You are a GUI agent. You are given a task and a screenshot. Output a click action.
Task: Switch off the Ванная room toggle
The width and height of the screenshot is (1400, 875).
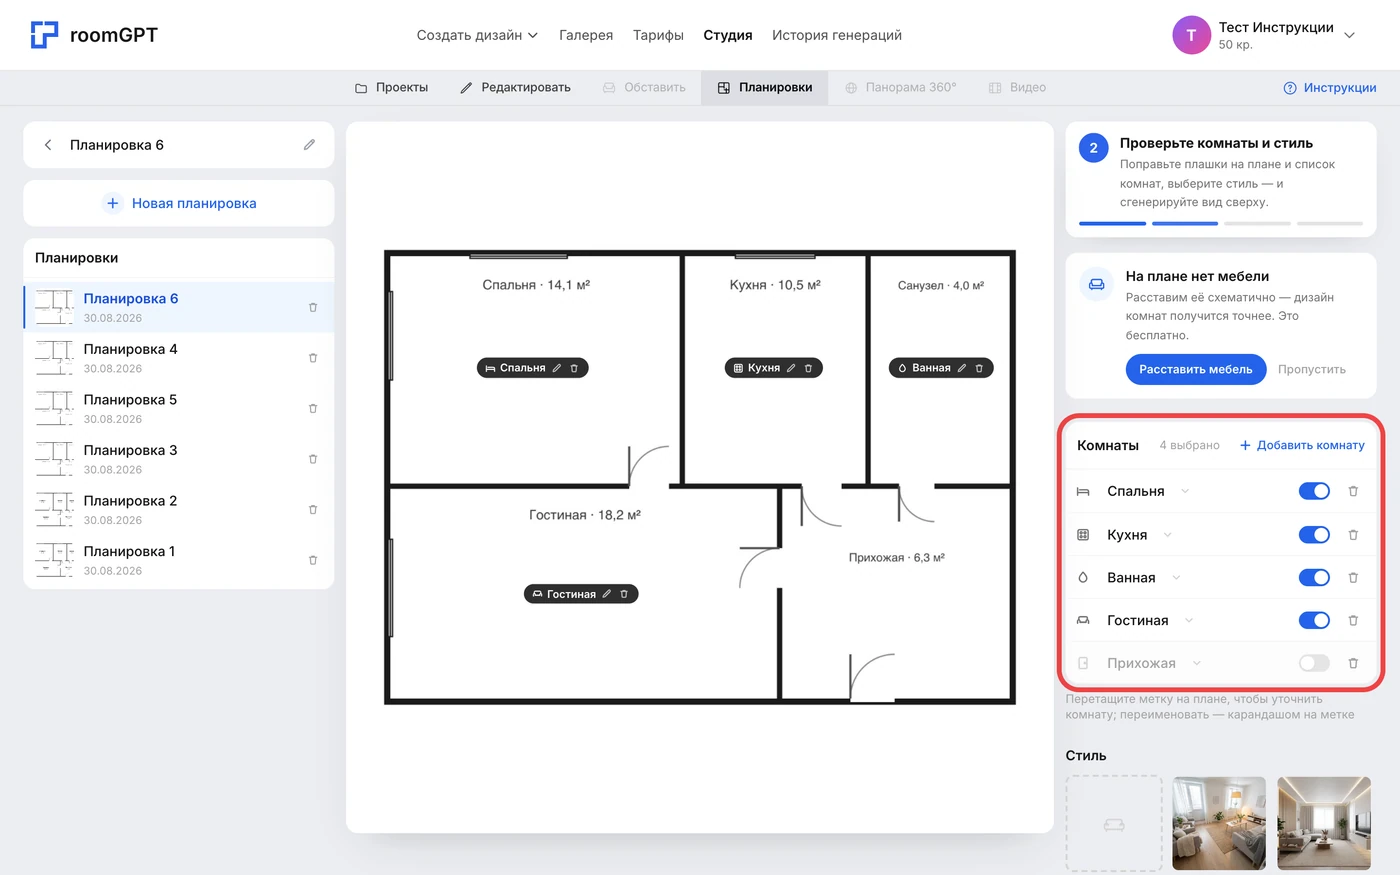click(x=1314, y=578)
